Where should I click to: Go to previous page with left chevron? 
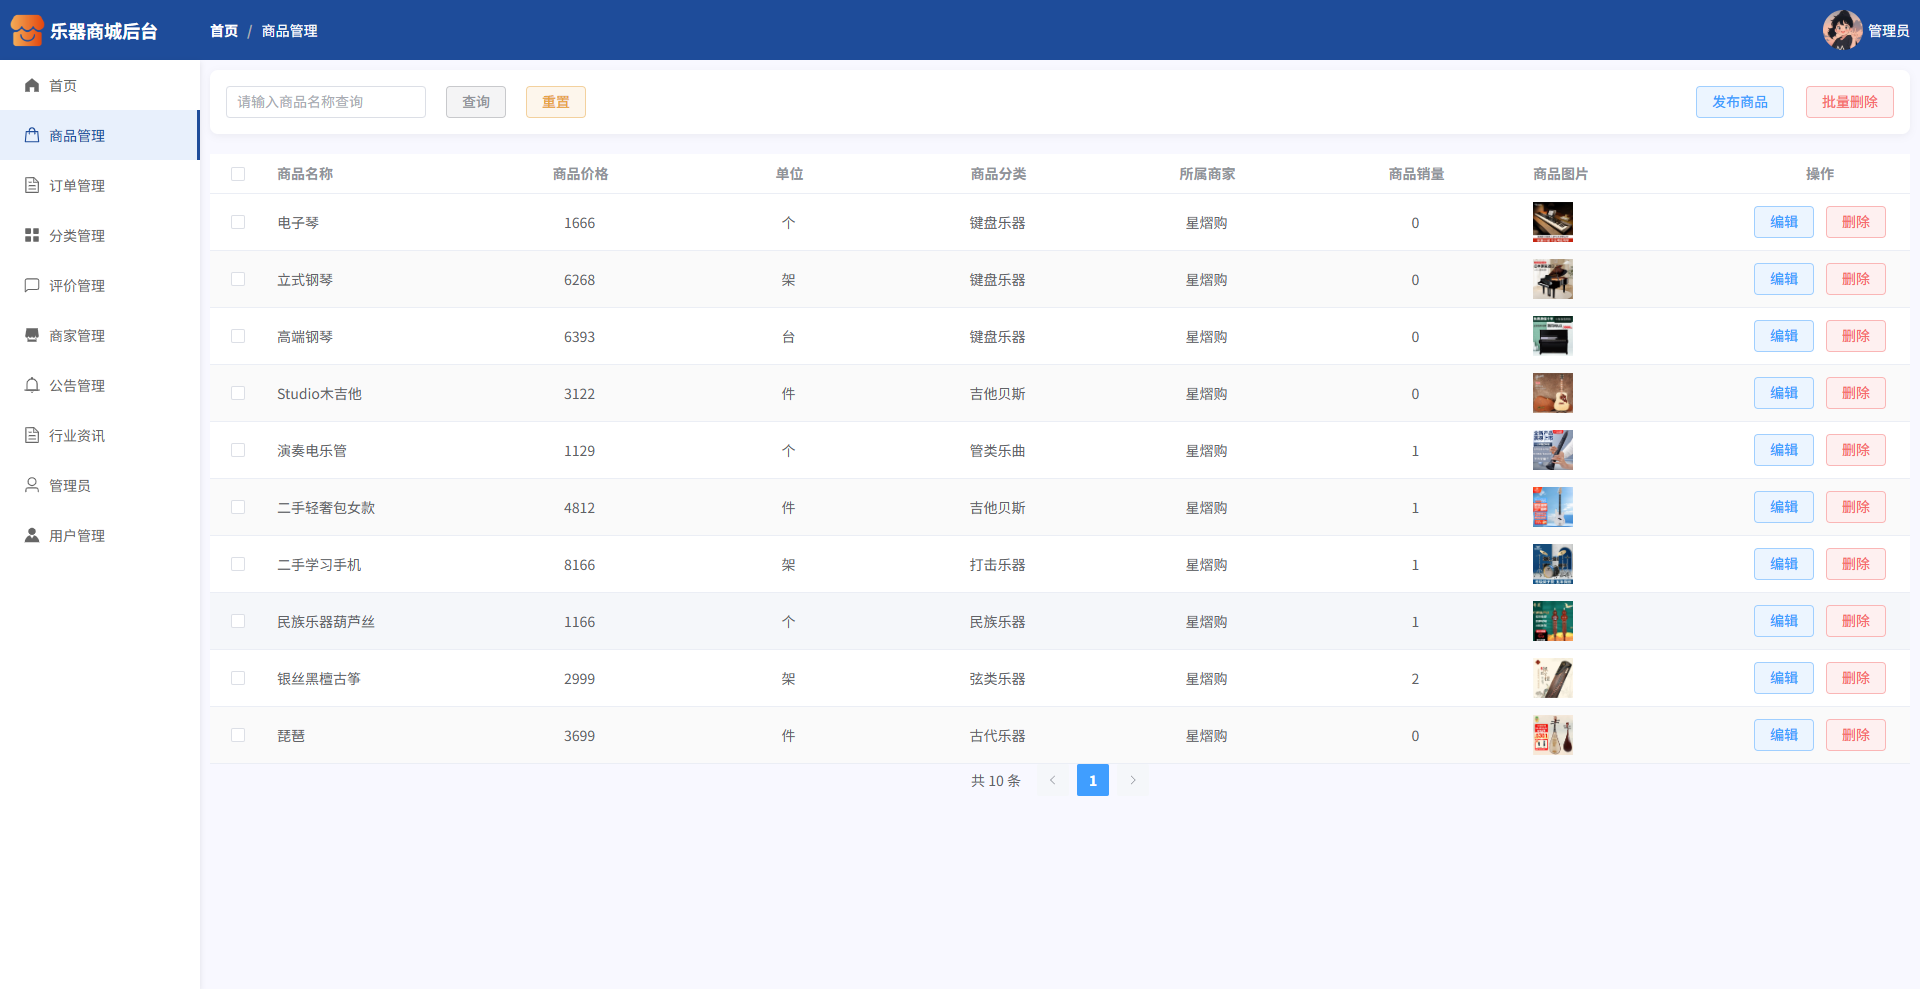coord(1052,781)
